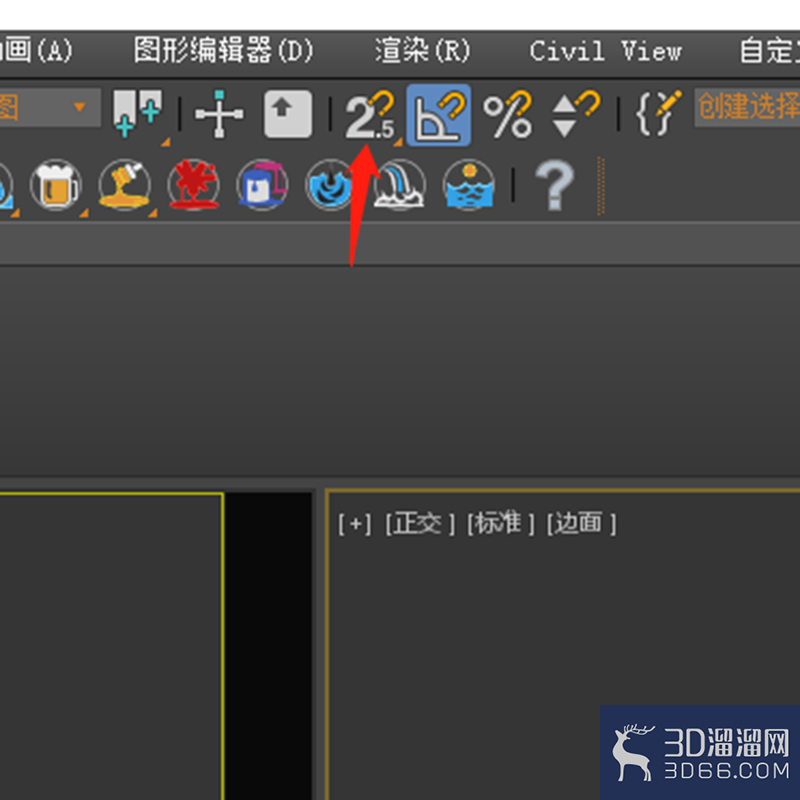Click the pouring honey fluid preset icon

[x=124, y=185]
